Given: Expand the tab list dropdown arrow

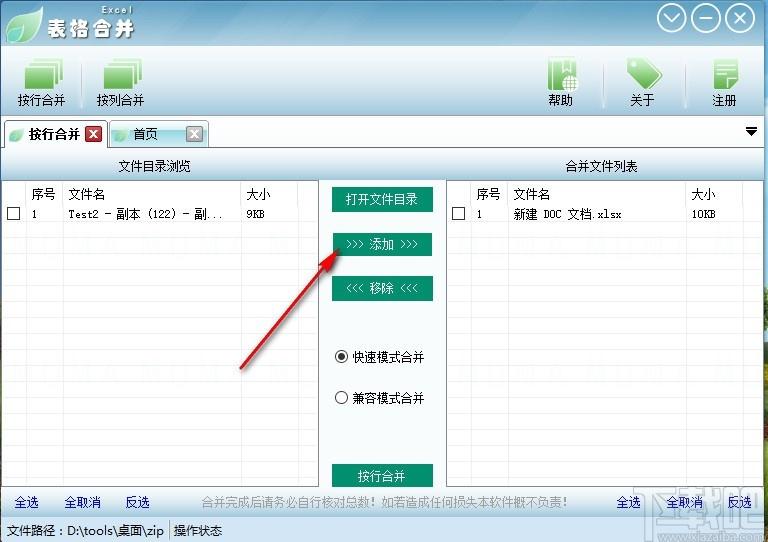Looking at the screenshot, I should (x=751, y=131).
